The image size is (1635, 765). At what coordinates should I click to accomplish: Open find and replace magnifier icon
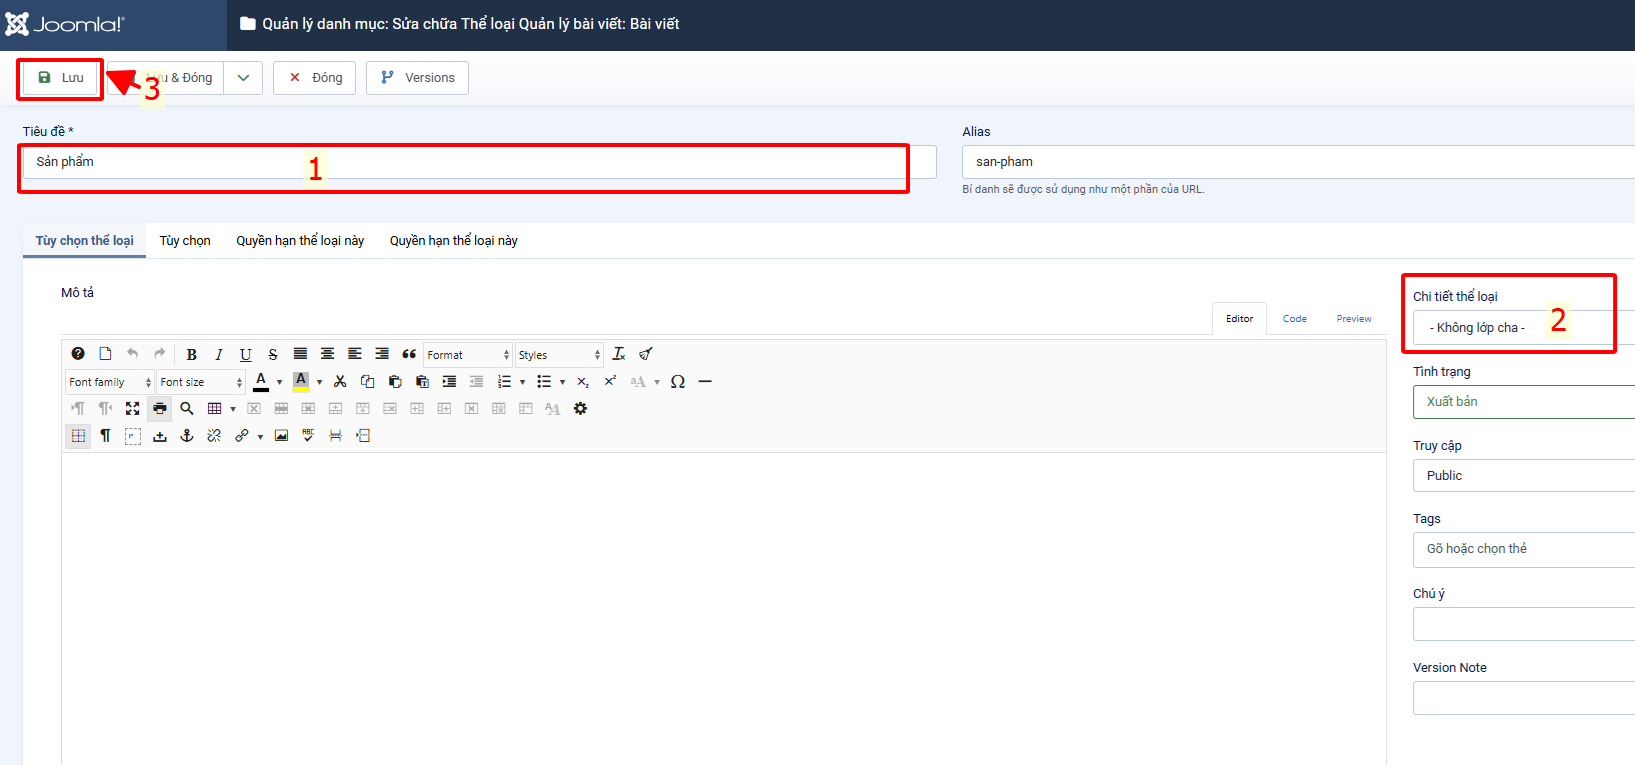point(187,409)
